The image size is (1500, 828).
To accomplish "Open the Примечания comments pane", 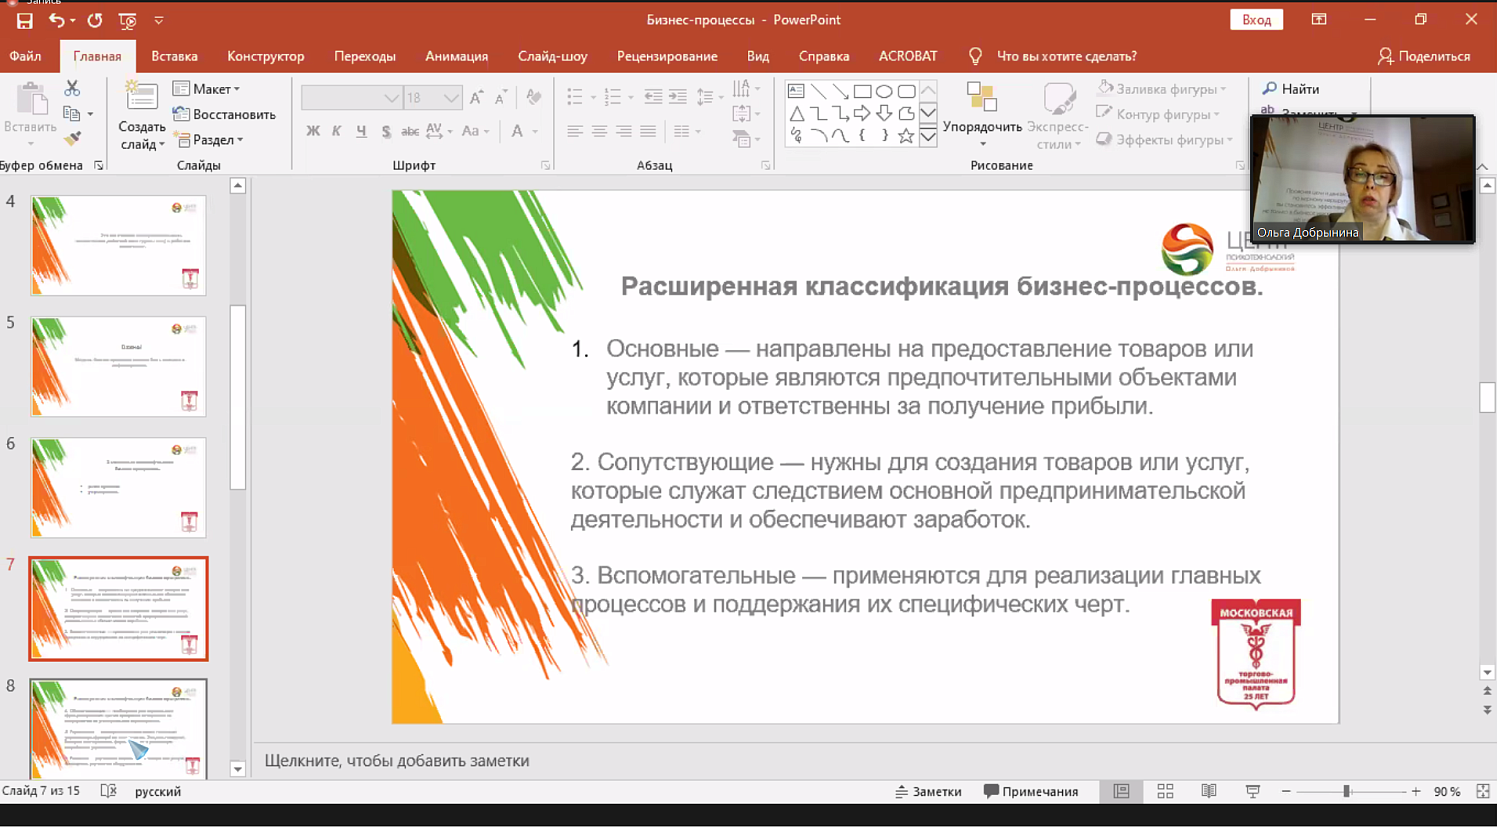I will (1031, 791).
